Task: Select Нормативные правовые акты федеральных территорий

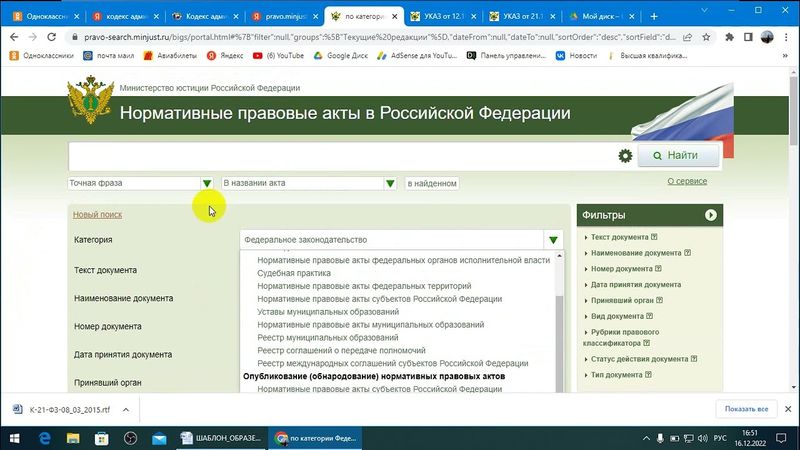Action: [x=364, y=286]
